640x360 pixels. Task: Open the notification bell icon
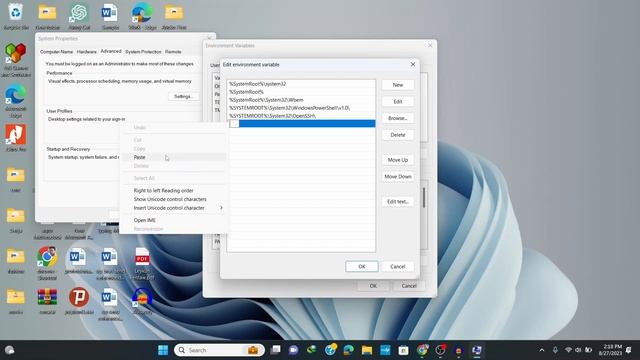pyautogui.click(x=629, y=350)
